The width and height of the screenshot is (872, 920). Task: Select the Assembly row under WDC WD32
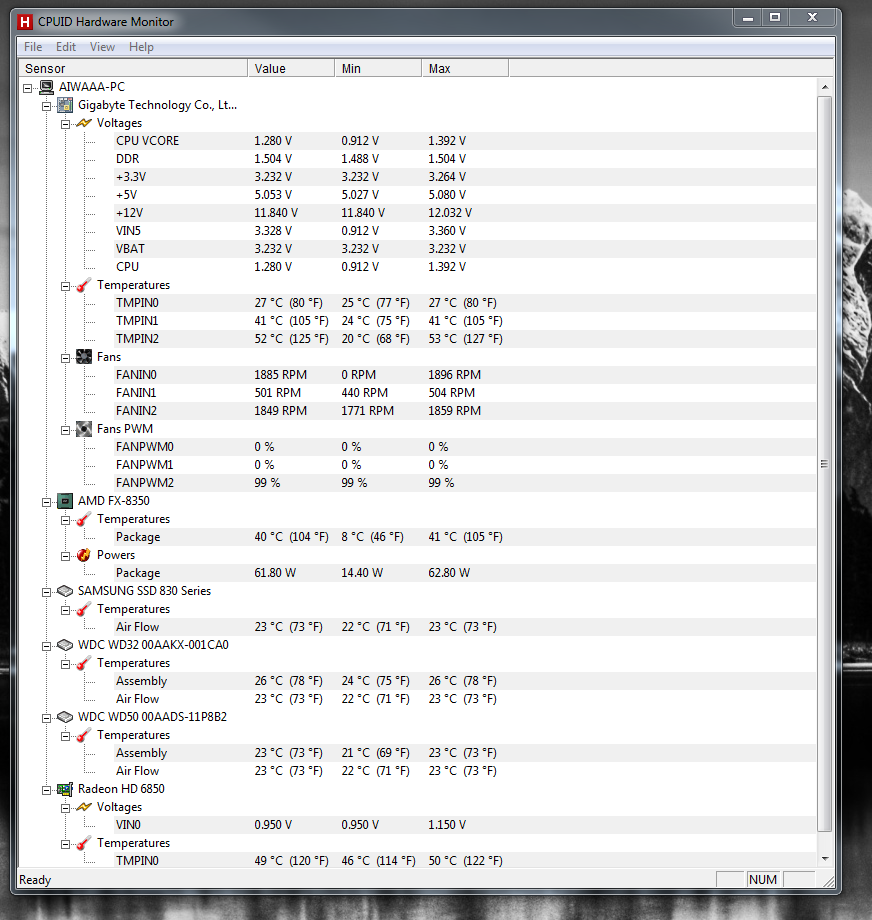465,681
